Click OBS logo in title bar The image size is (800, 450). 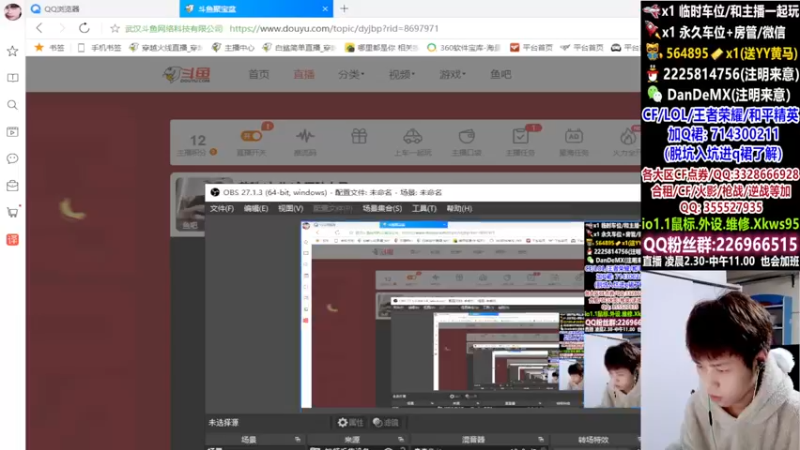[x=215, y=192]
